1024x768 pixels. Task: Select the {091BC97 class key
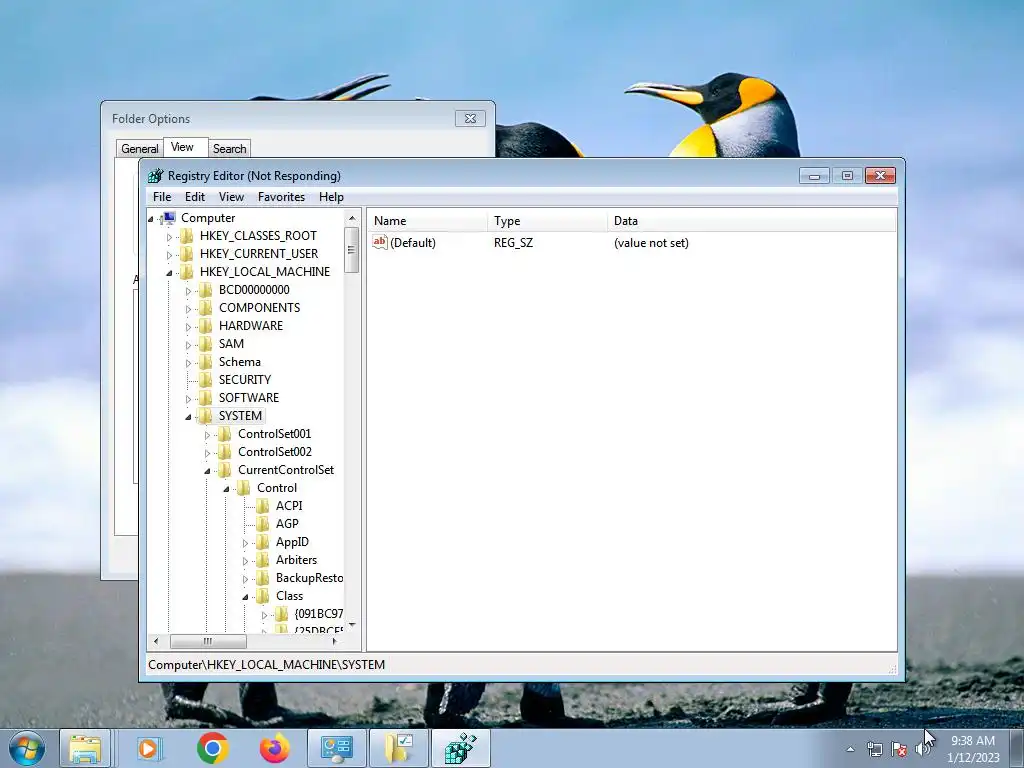319,614
